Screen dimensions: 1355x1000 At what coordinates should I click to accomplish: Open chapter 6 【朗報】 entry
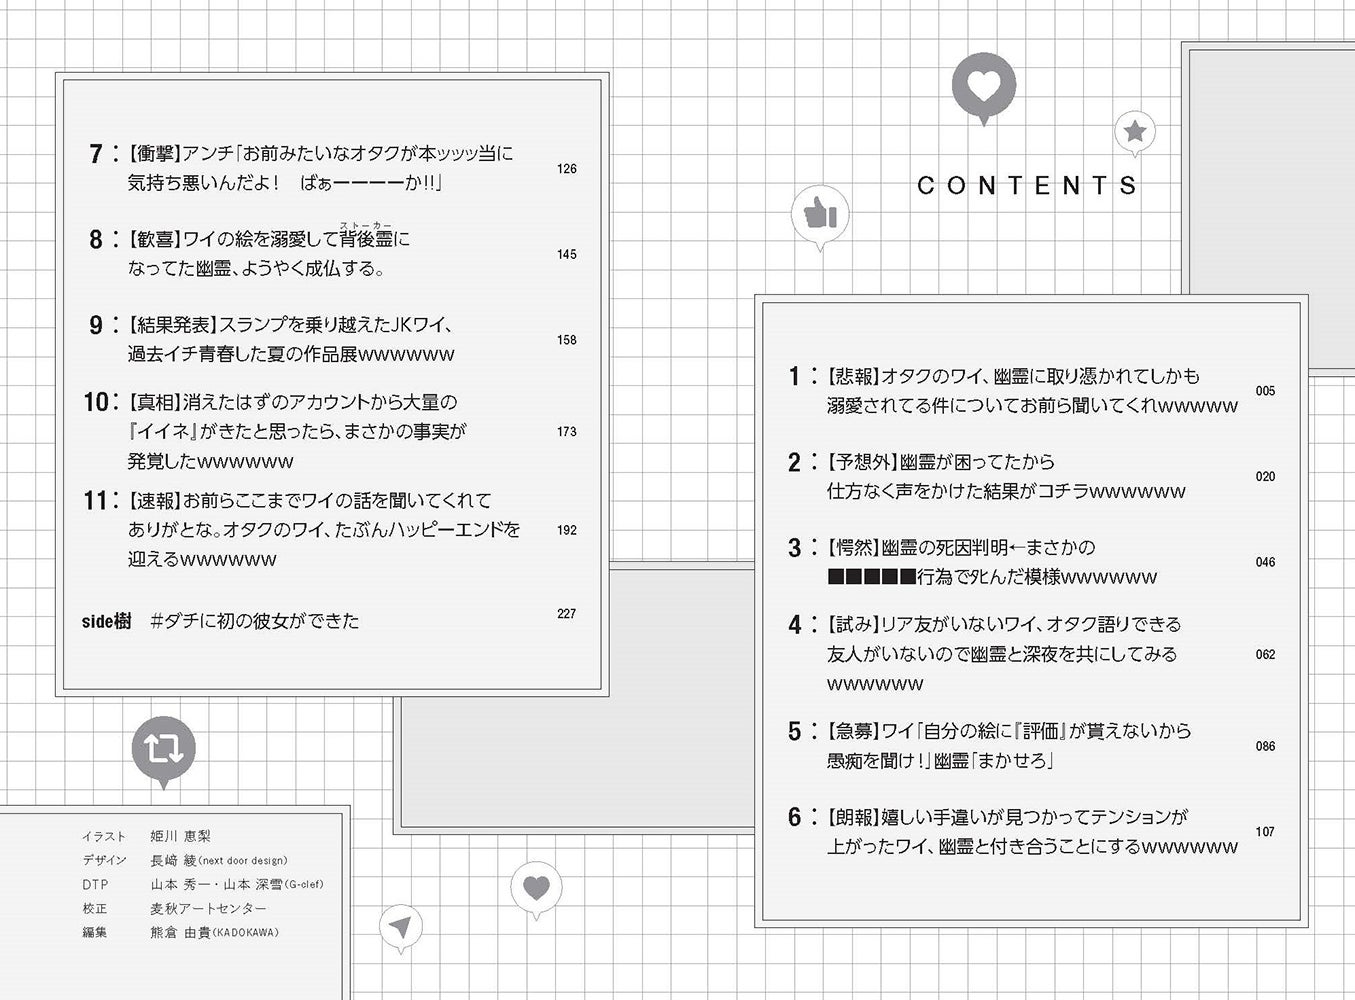1030,832
